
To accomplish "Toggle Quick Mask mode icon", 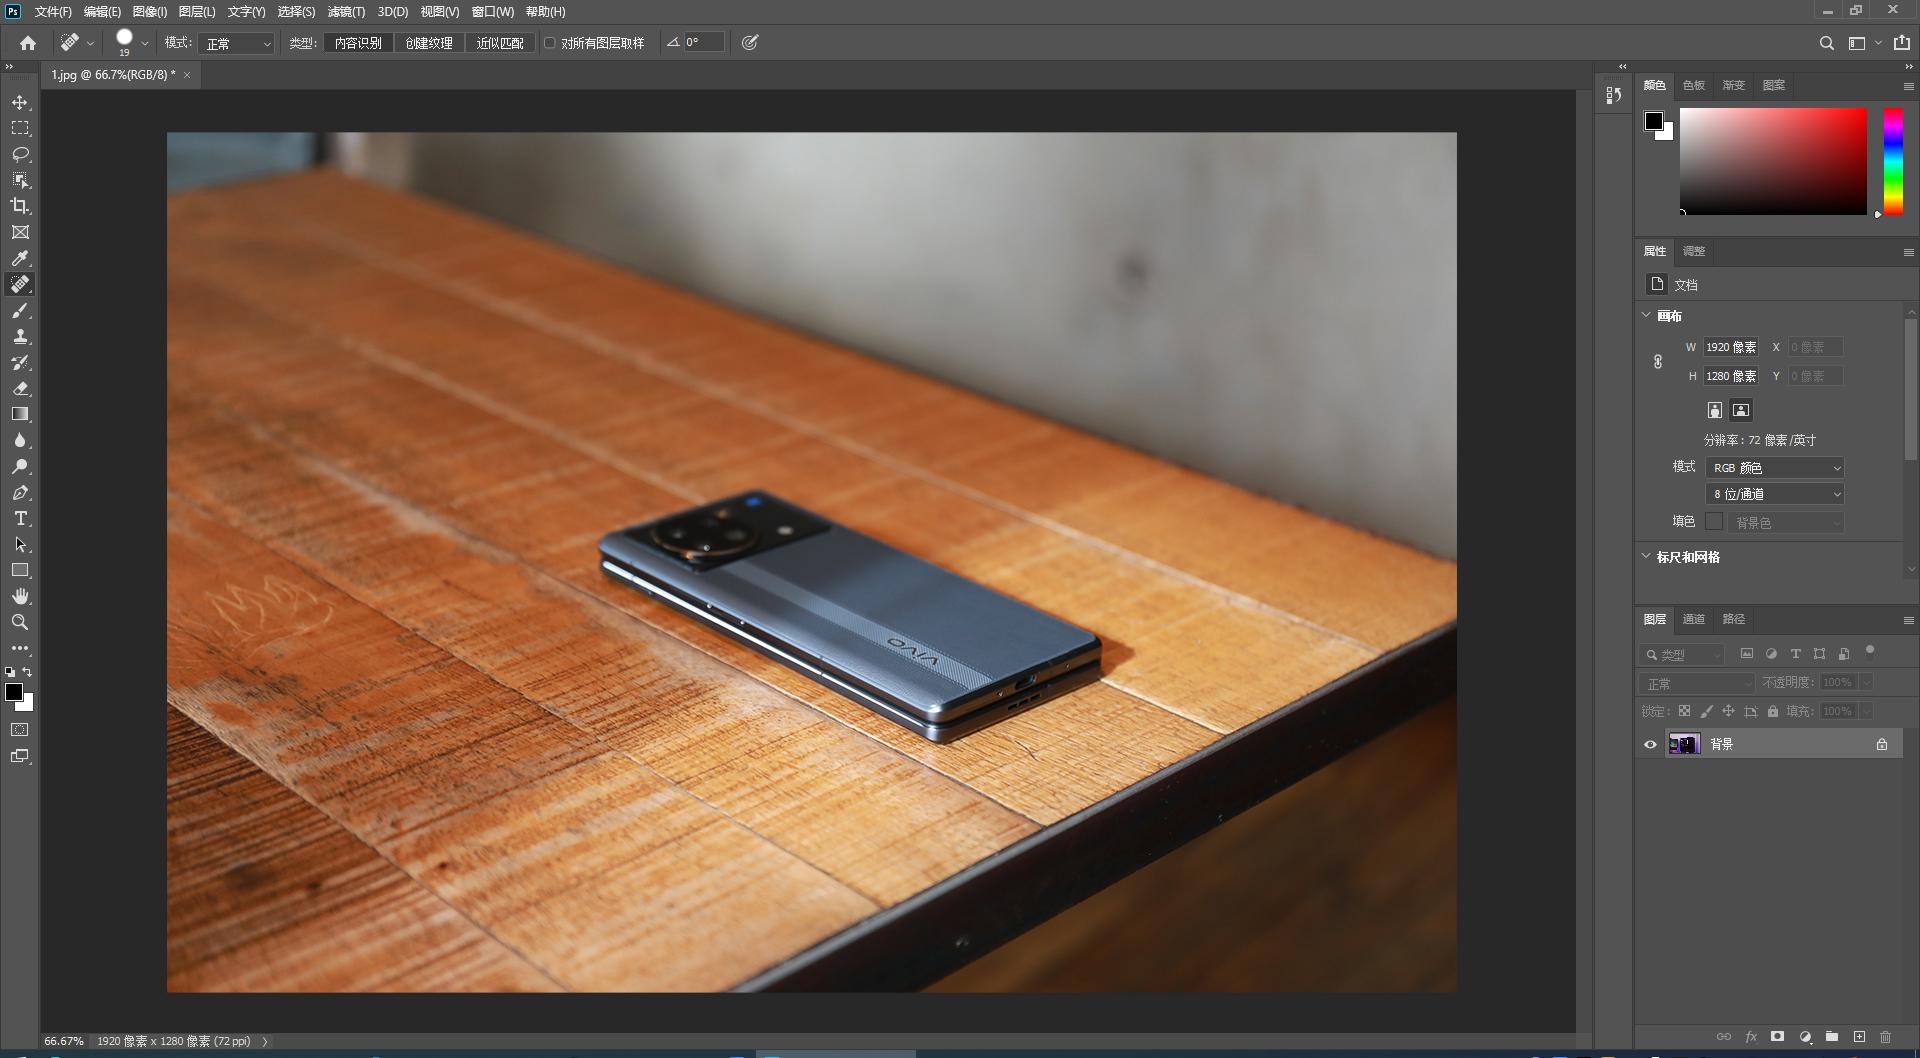I will 20,730.
